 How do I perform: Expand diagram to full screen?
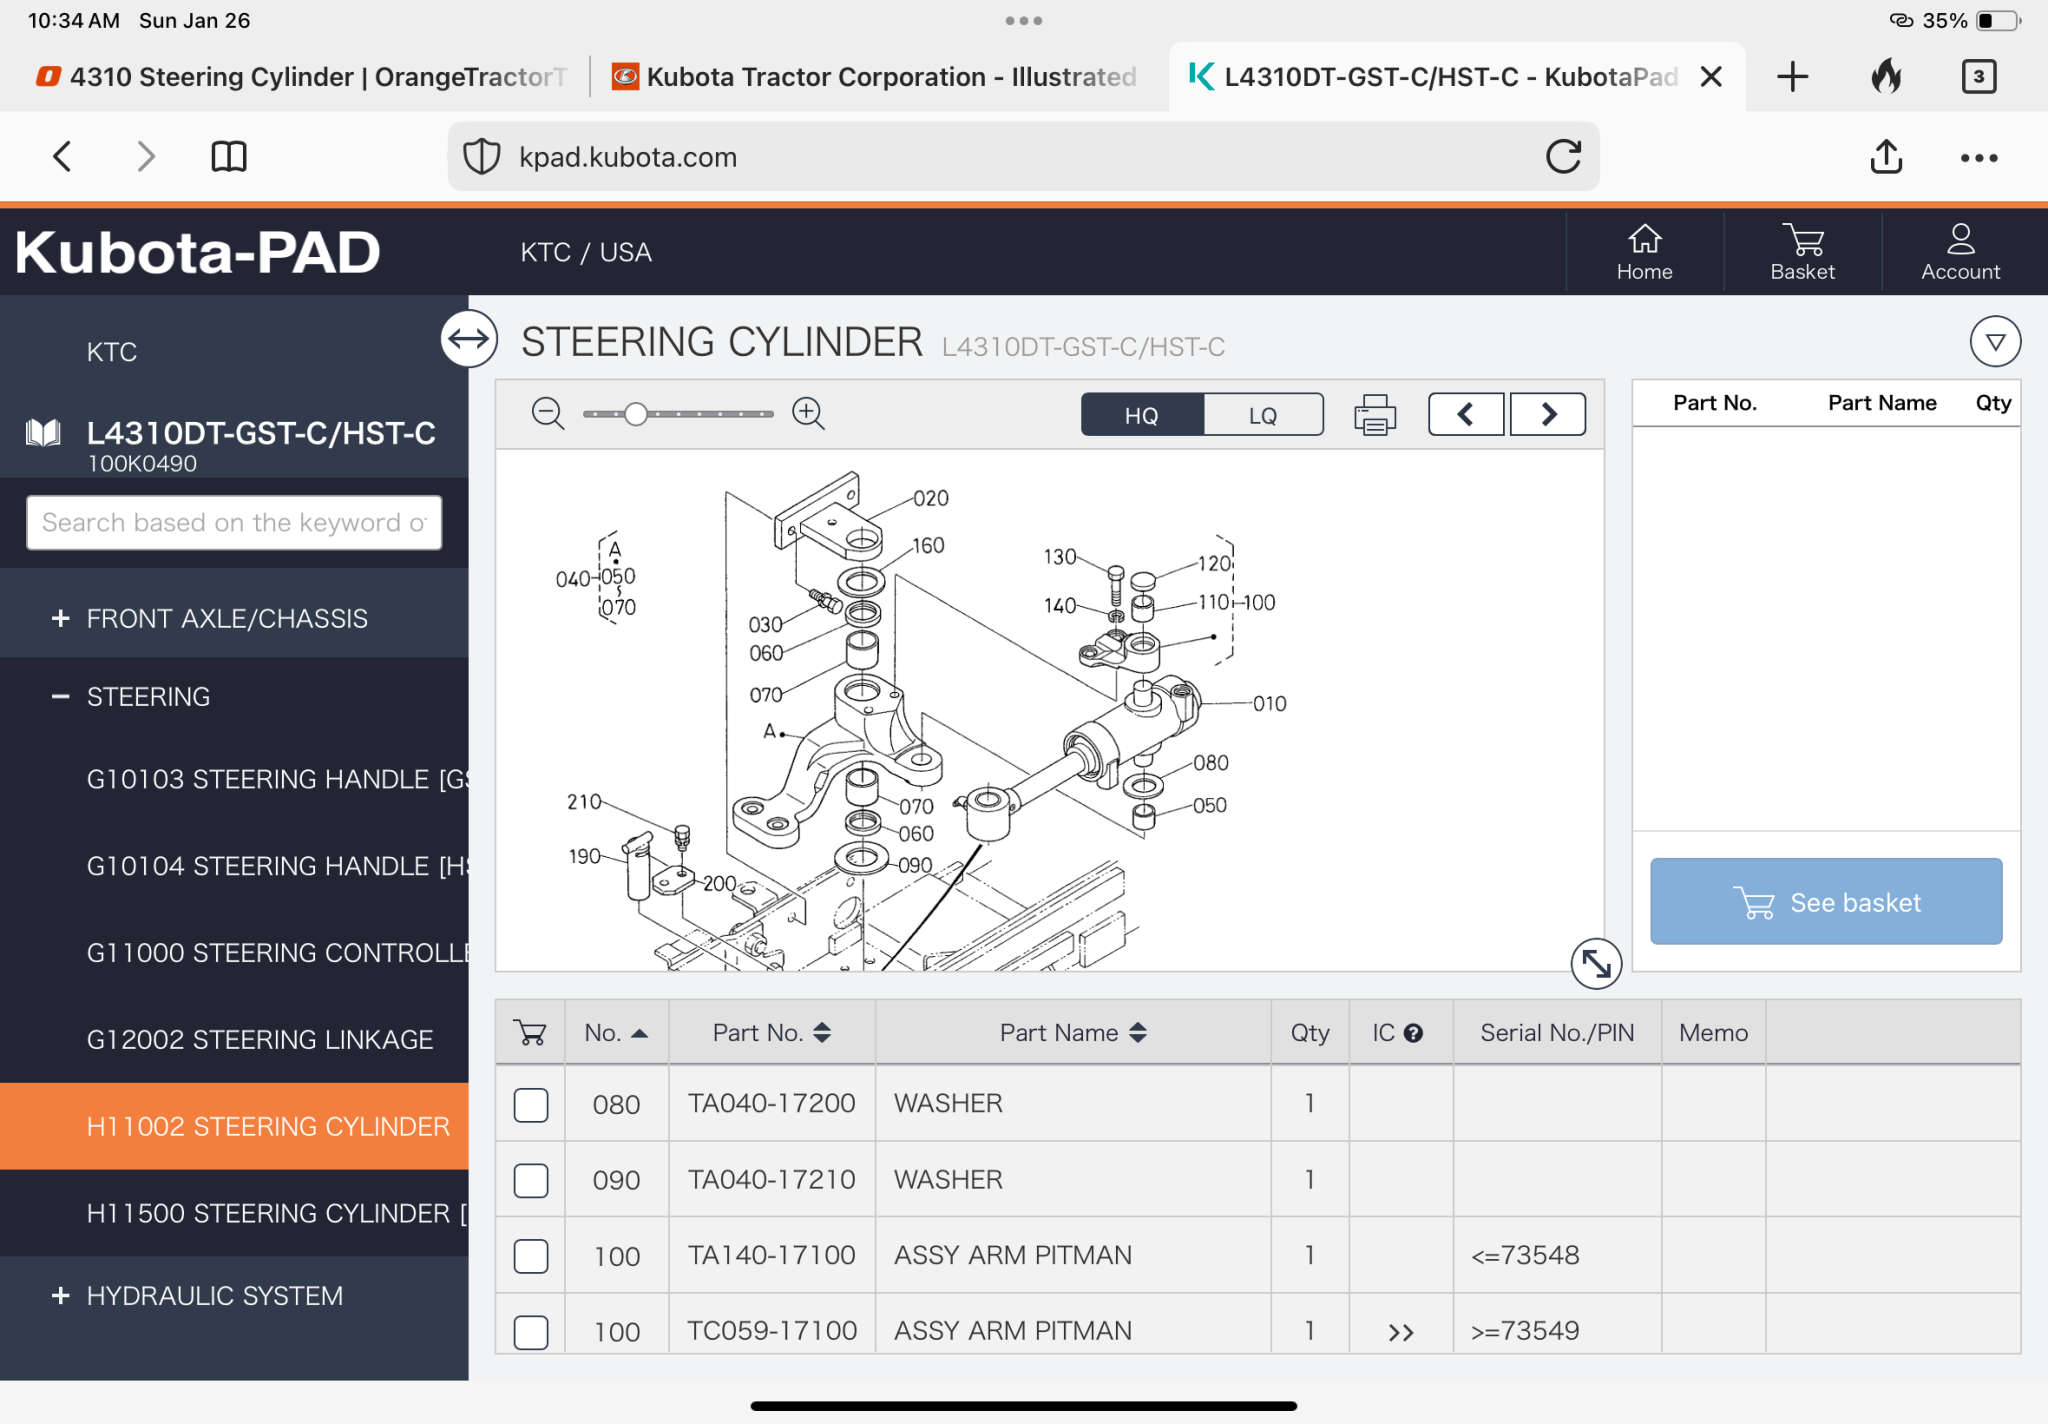tap(1596, 964)
